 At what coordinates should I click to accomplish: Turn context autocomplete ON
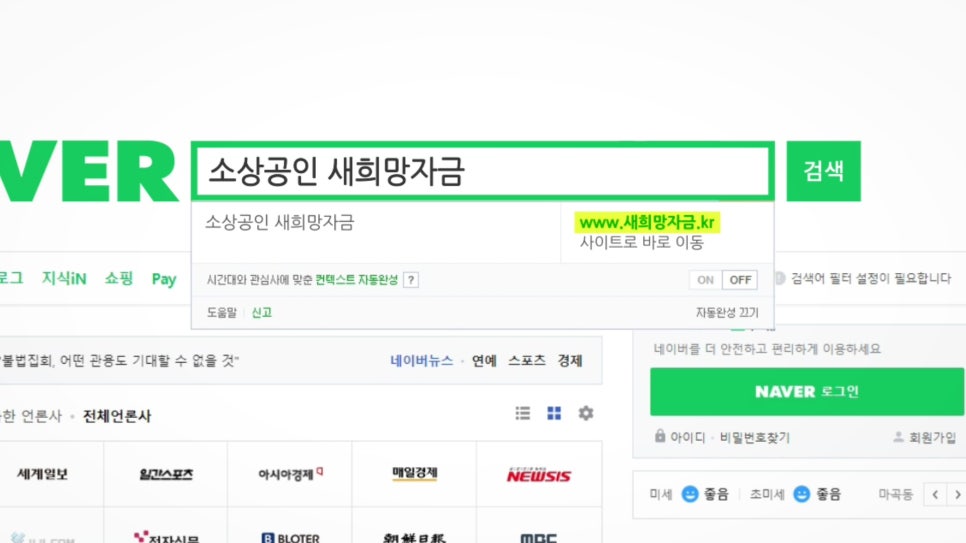(705, 280)
